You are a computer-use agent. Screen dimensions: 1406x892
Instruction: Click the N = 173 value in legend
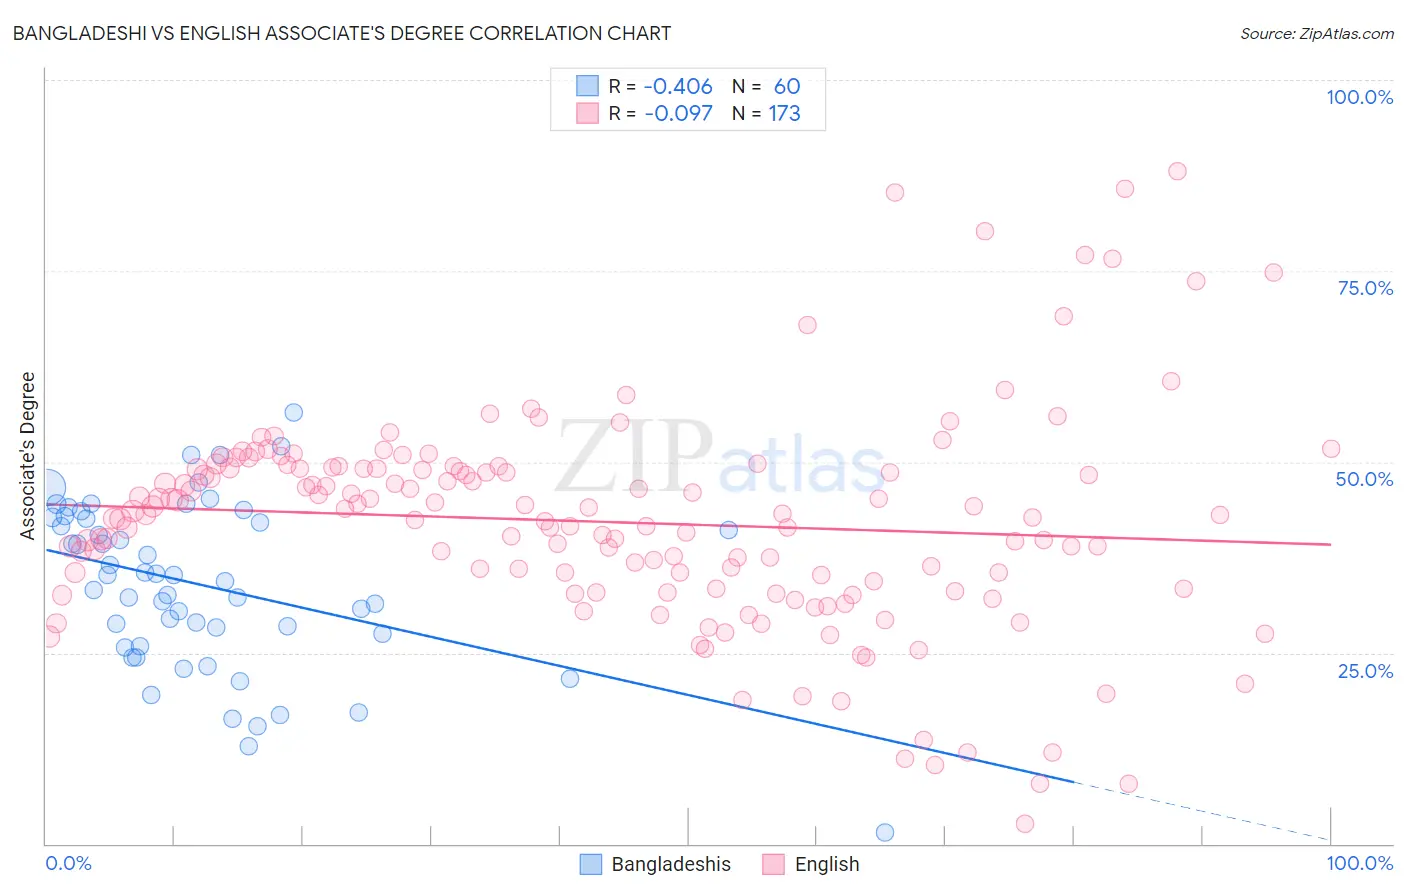766,113
